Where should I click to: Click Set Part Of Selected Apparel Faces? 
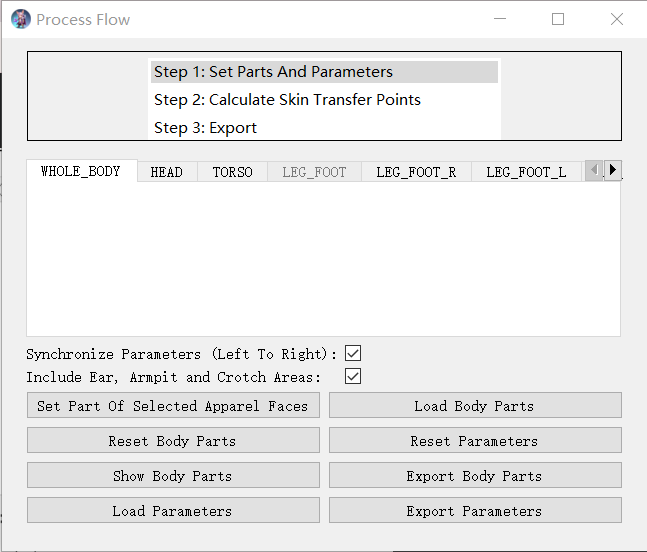pyautogui.click(x=173, y=406)
